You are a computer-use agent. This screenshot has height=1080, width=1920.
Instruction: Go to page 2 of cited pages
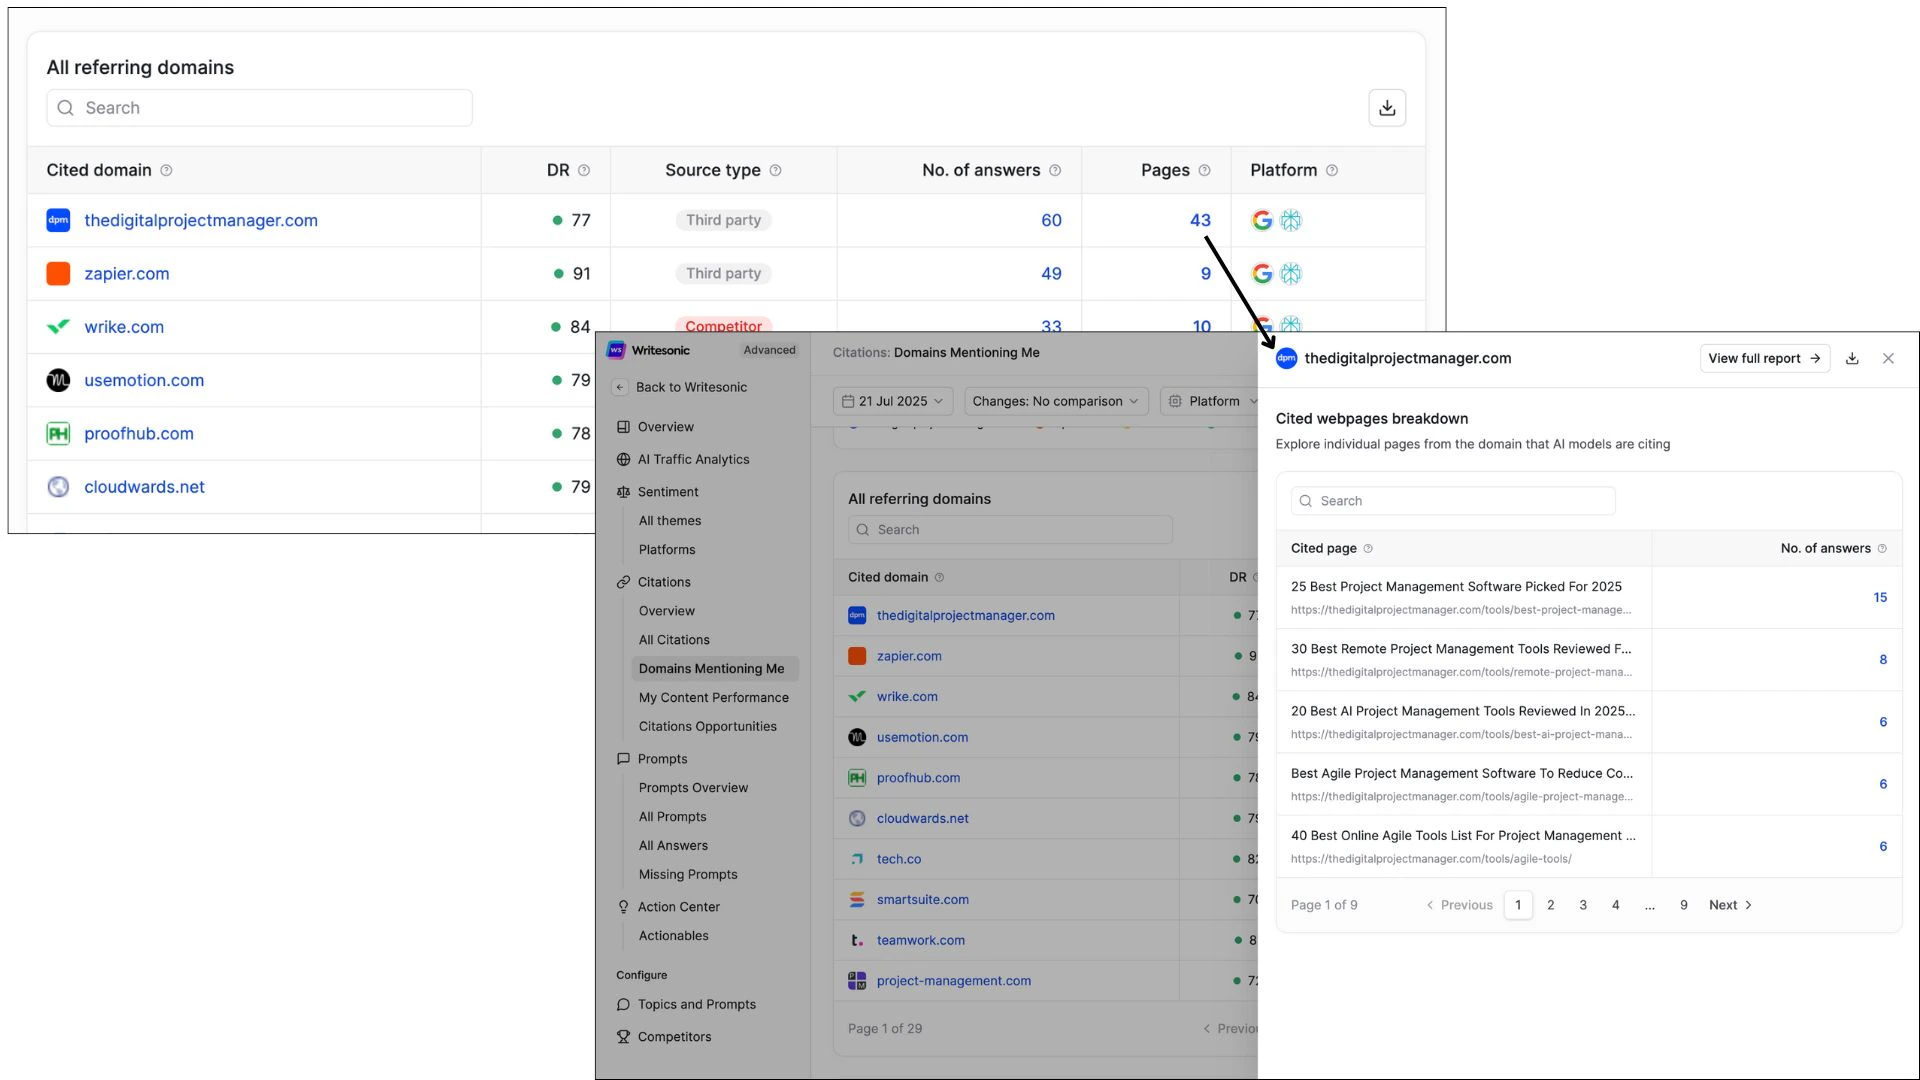pyautogui.click(x=1550, y=905)
